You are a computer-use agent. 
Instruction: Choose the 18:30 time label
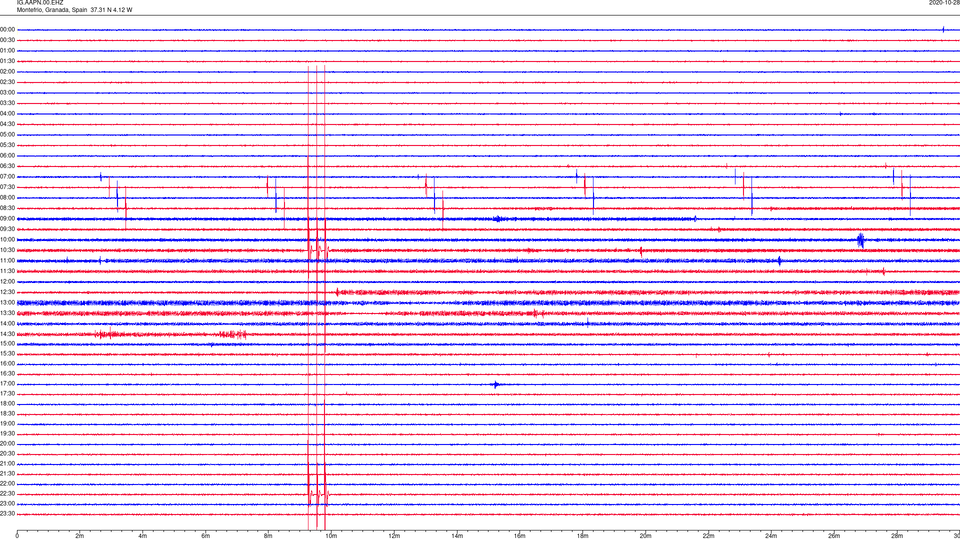[x=7, y=414]
